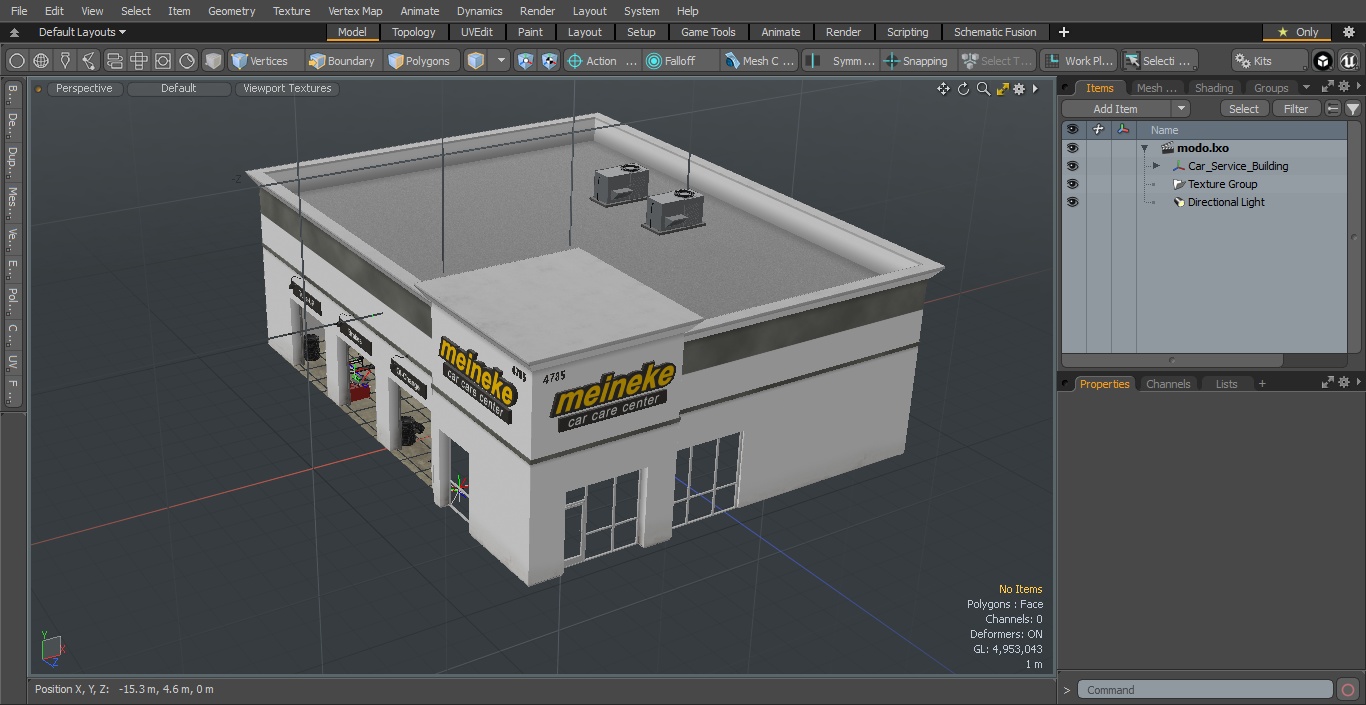1366x705 pixels.
Task: Click the items cube mode icon
Action: click(476, 61)
